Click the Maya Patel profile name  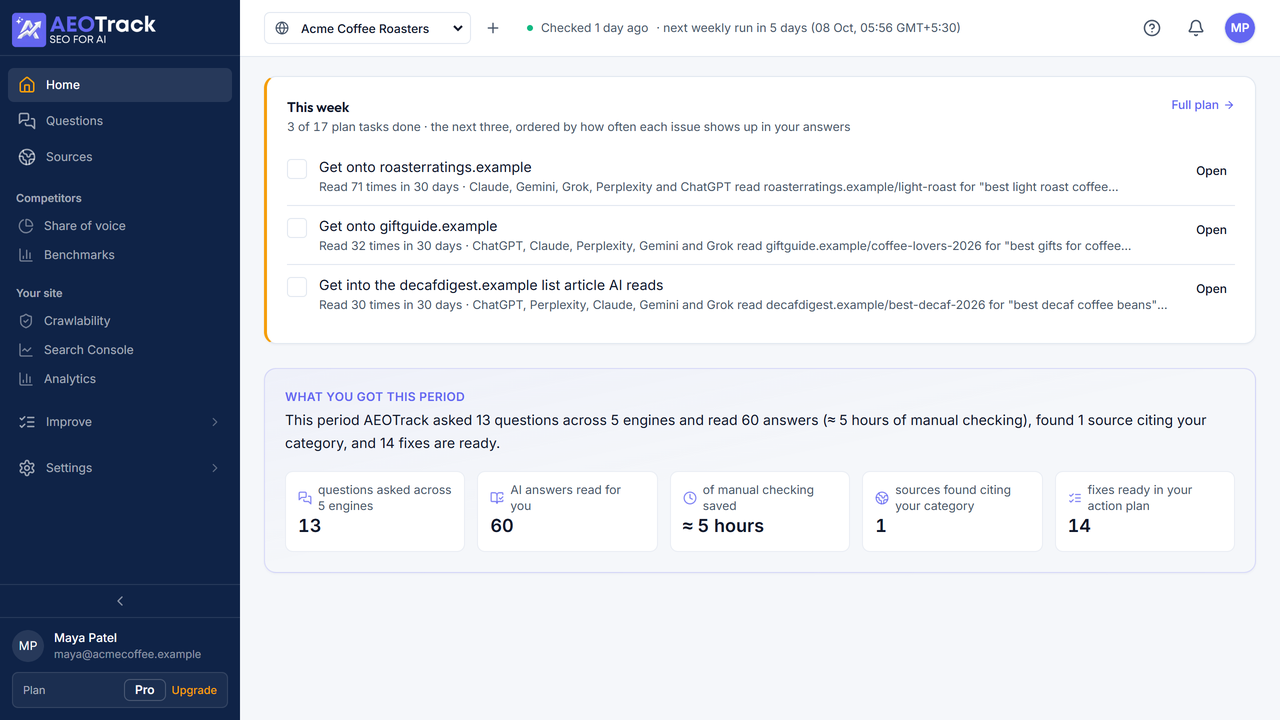coord(85,638)
